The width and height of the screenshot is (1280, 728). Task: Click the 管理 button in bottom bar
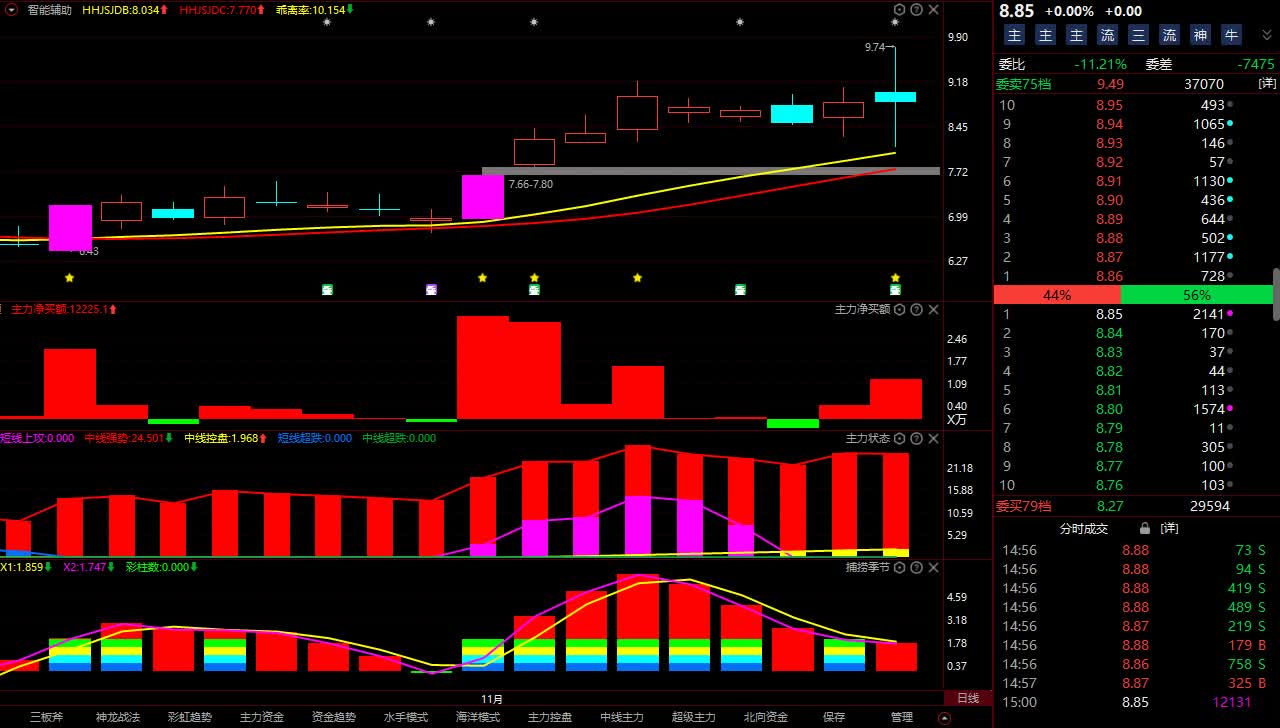(x=902, y=717)
